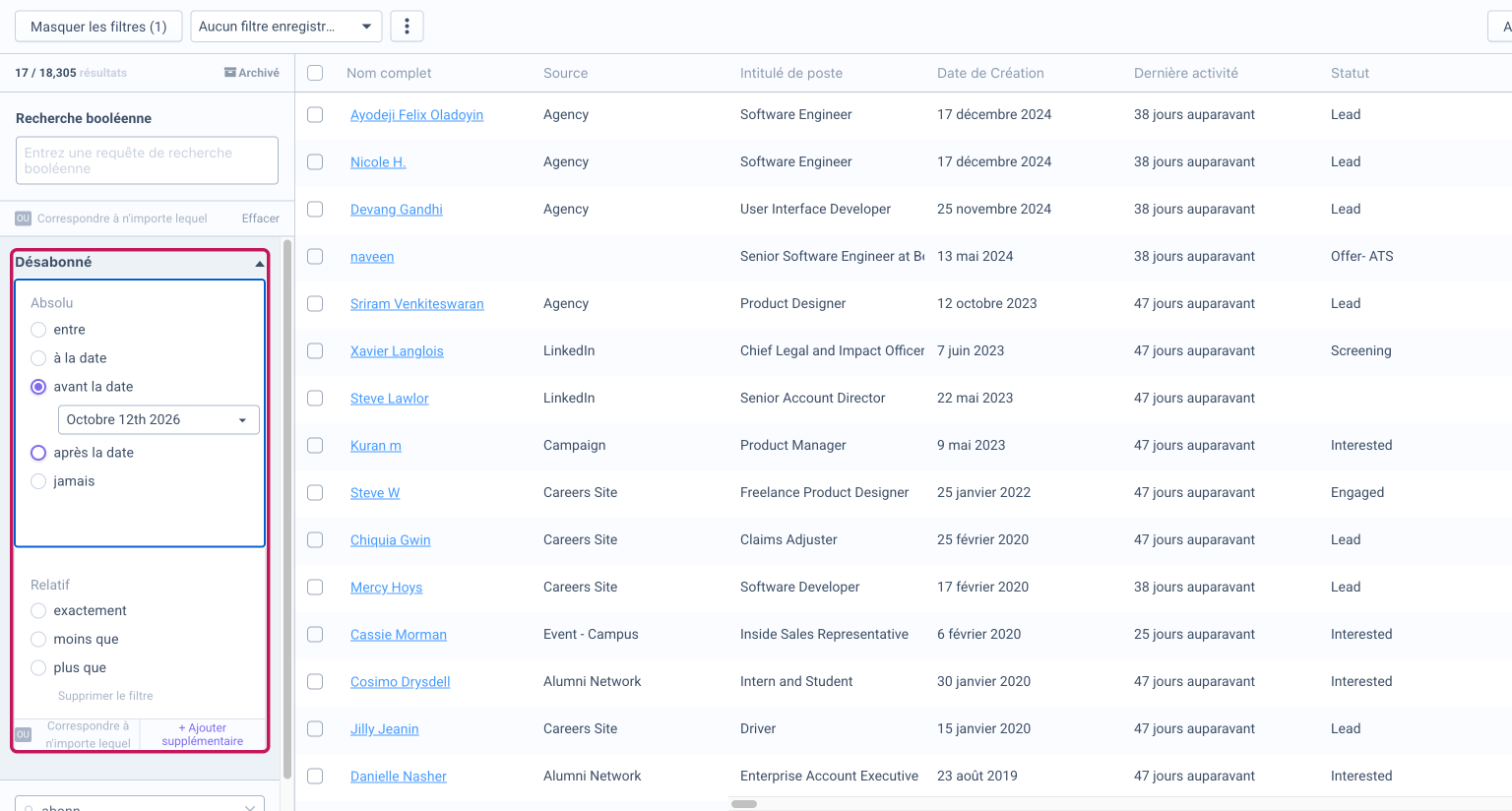Sort by Date de Création column header
The width and height of the screenshot is (1512, 811).
coord(990,73)
